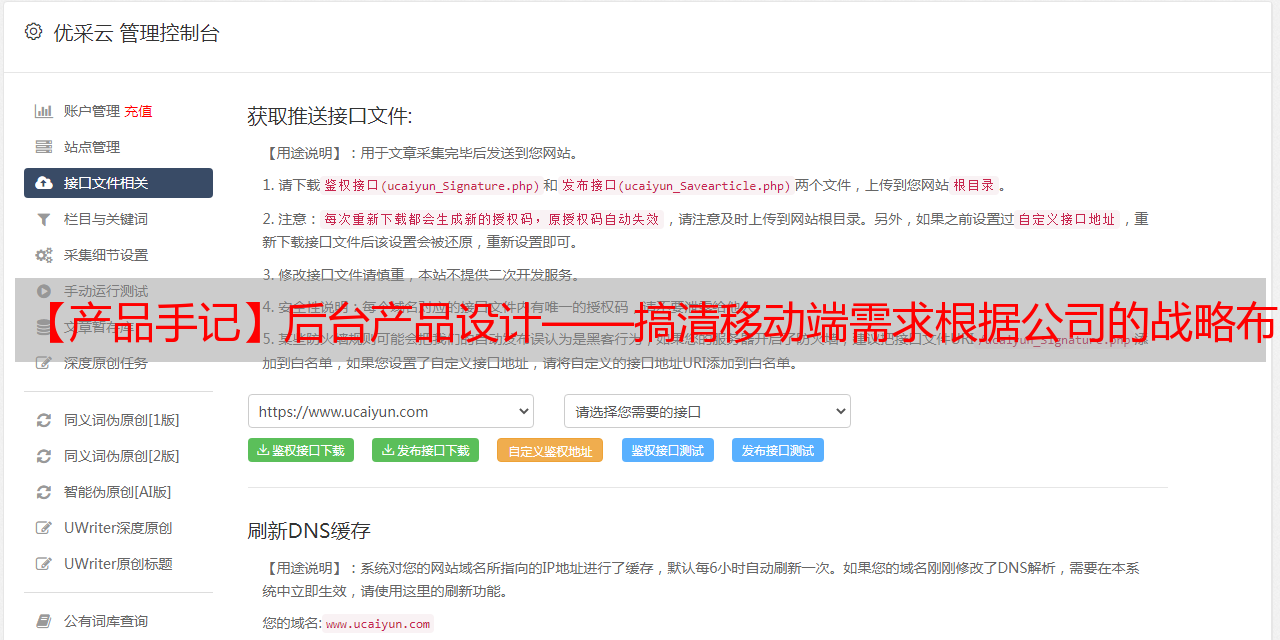The width and height of the screenshot is (1280, 640).
Task: Click the 刷新DNS缓存 heading
Action: tap(309, 530)
